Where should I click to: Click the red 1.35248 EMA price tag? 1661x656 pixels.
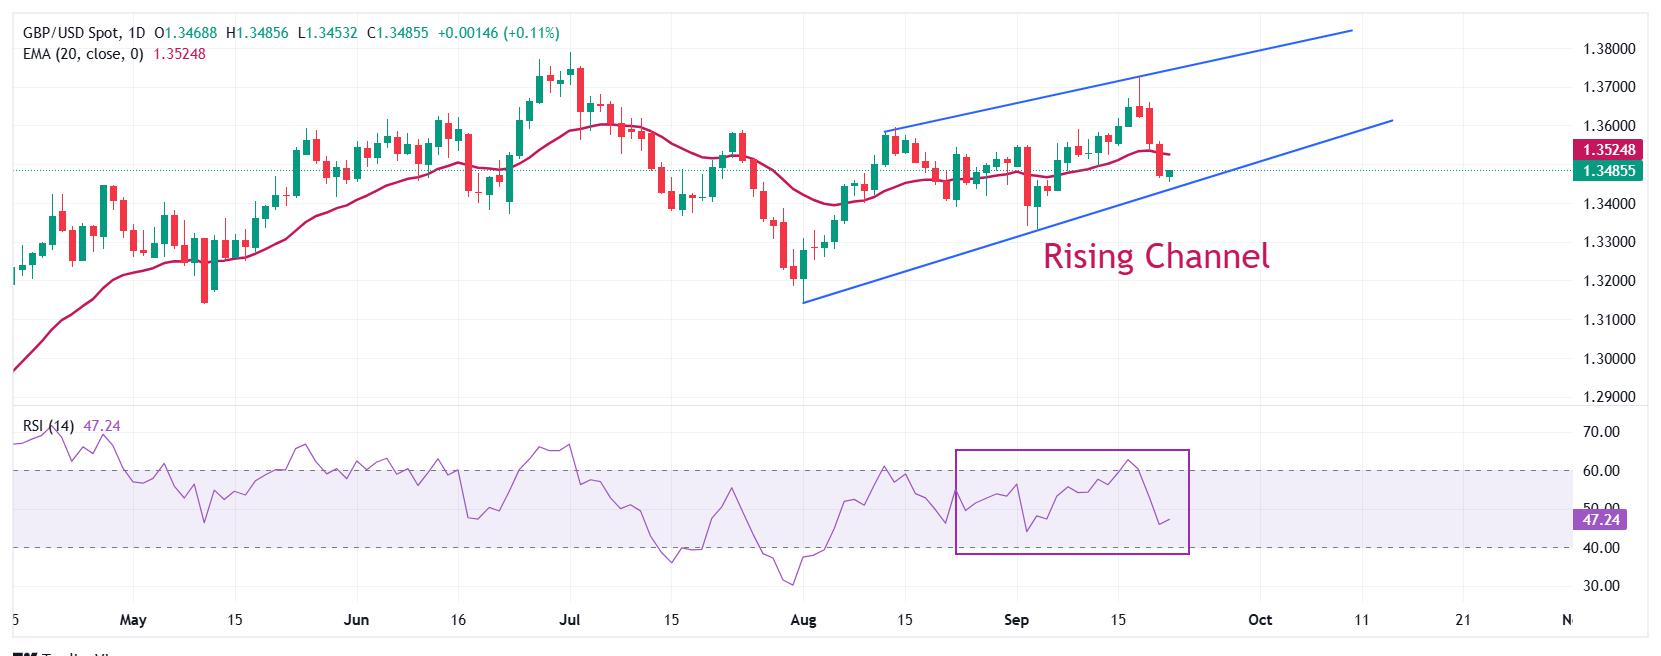1608,150
